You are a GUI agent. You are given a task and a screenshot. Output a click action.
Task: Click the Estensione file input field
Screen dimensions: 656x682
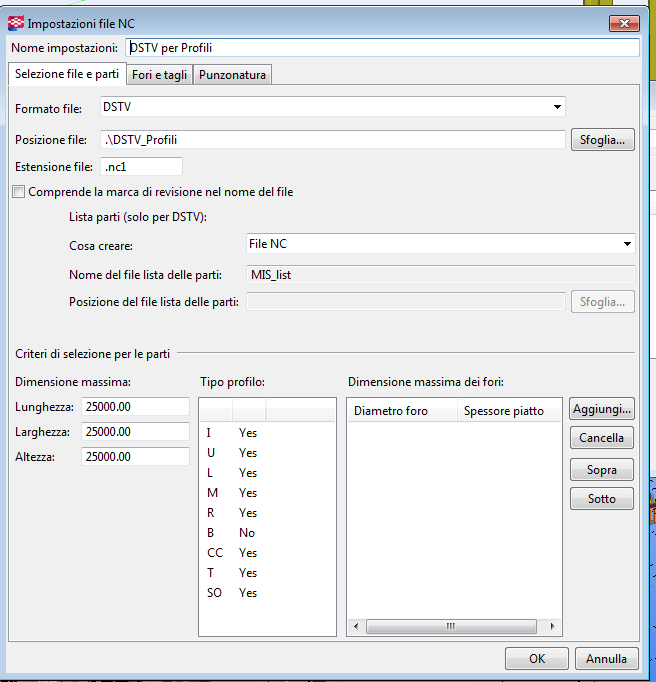pyautogui.click(x=140, y=167)
